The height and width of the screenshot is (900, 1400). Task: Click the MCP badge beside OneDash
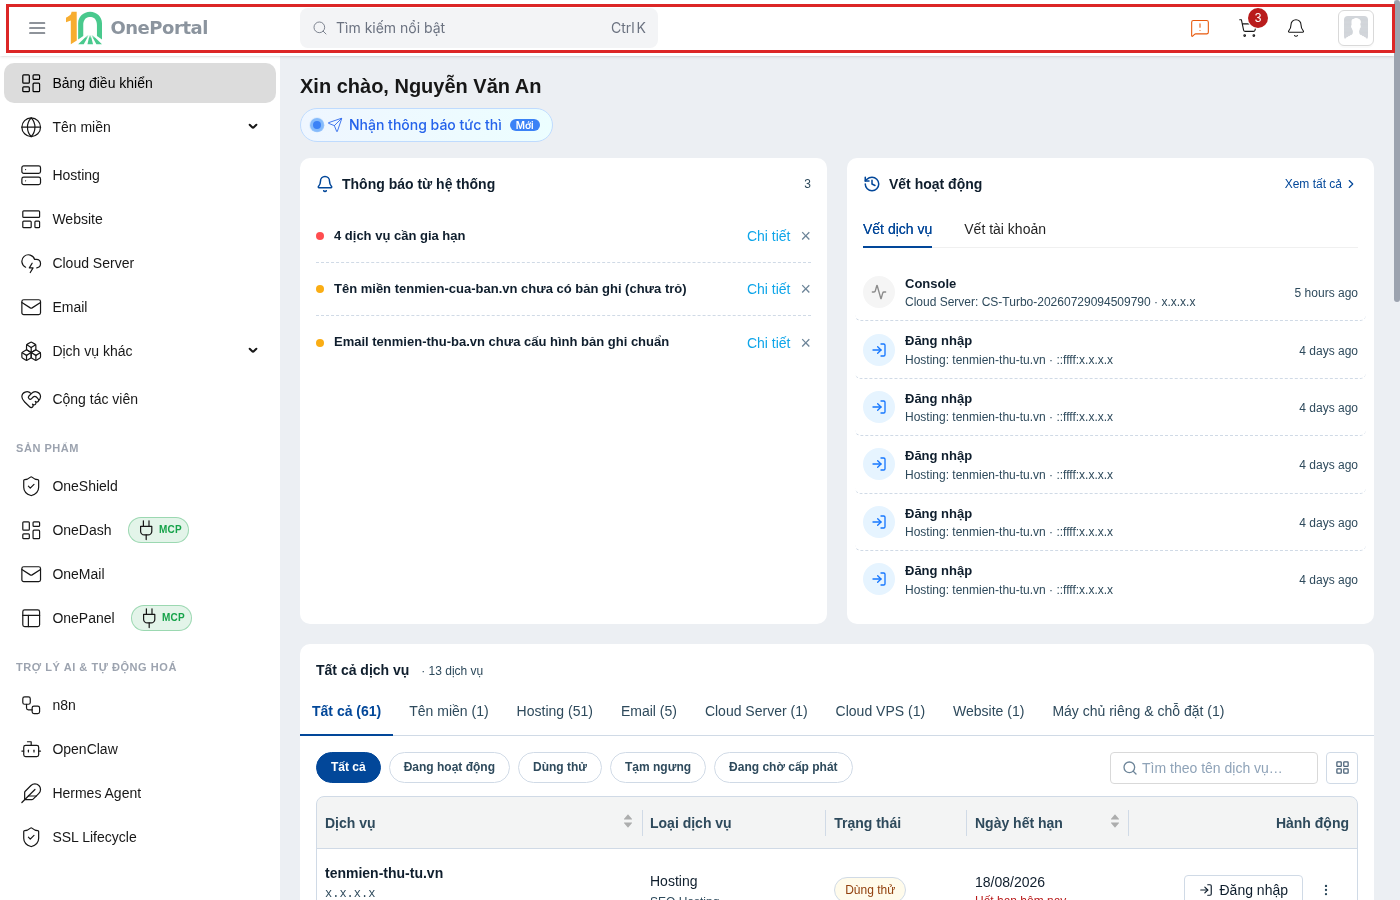point(158,530)
